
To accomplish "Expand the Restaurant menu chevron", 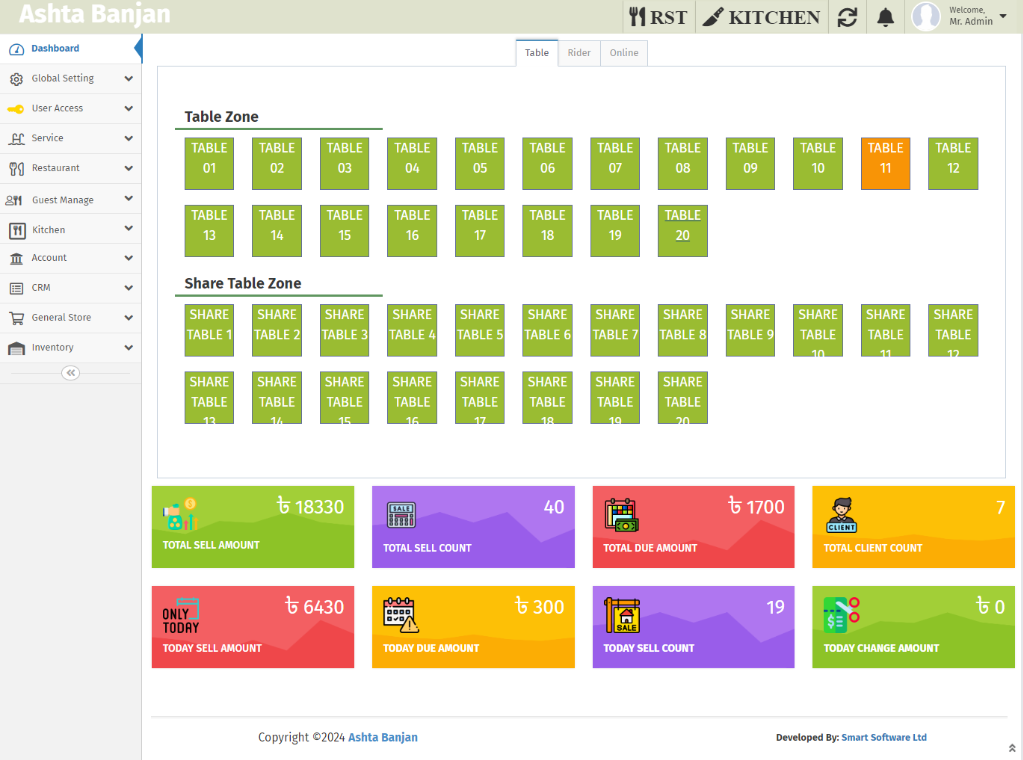I will click(x=129, y=168).
